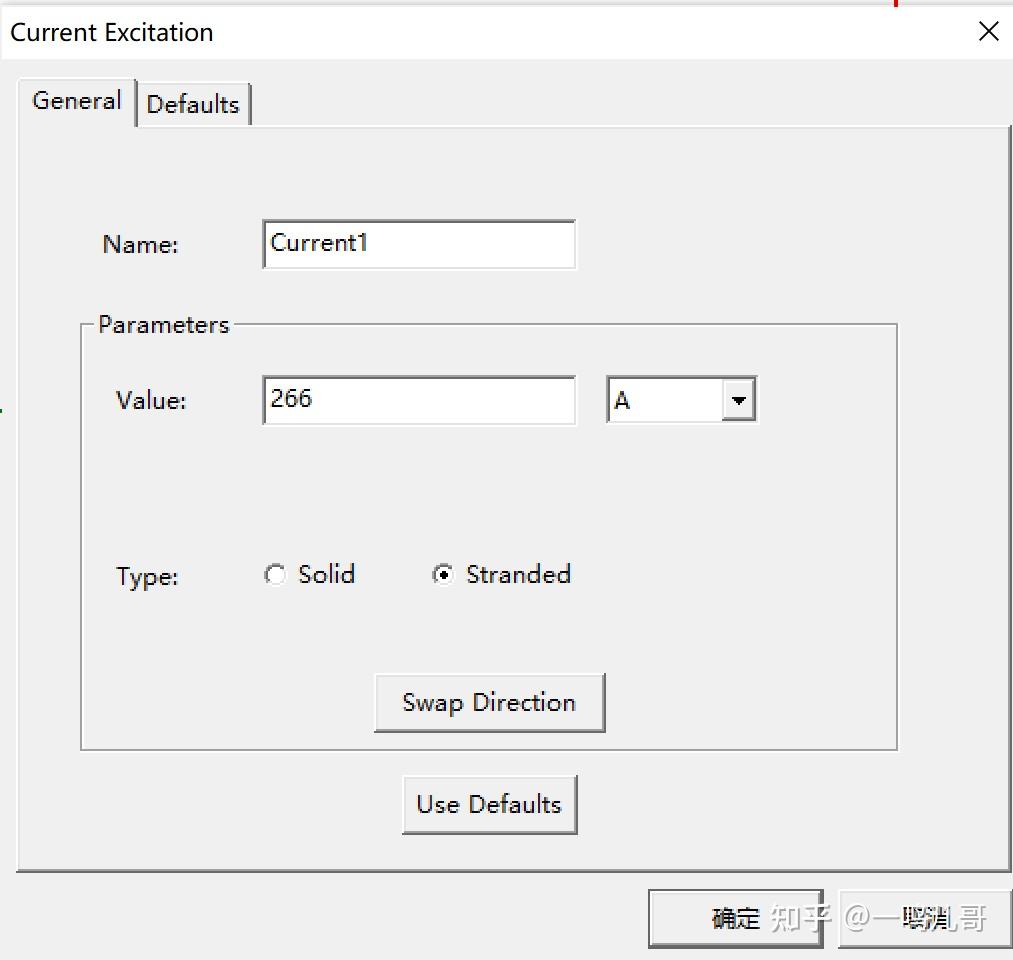Click the word "Solid" beside its radio
This screenshot has width=1013, height=960.
coord(326,575)
